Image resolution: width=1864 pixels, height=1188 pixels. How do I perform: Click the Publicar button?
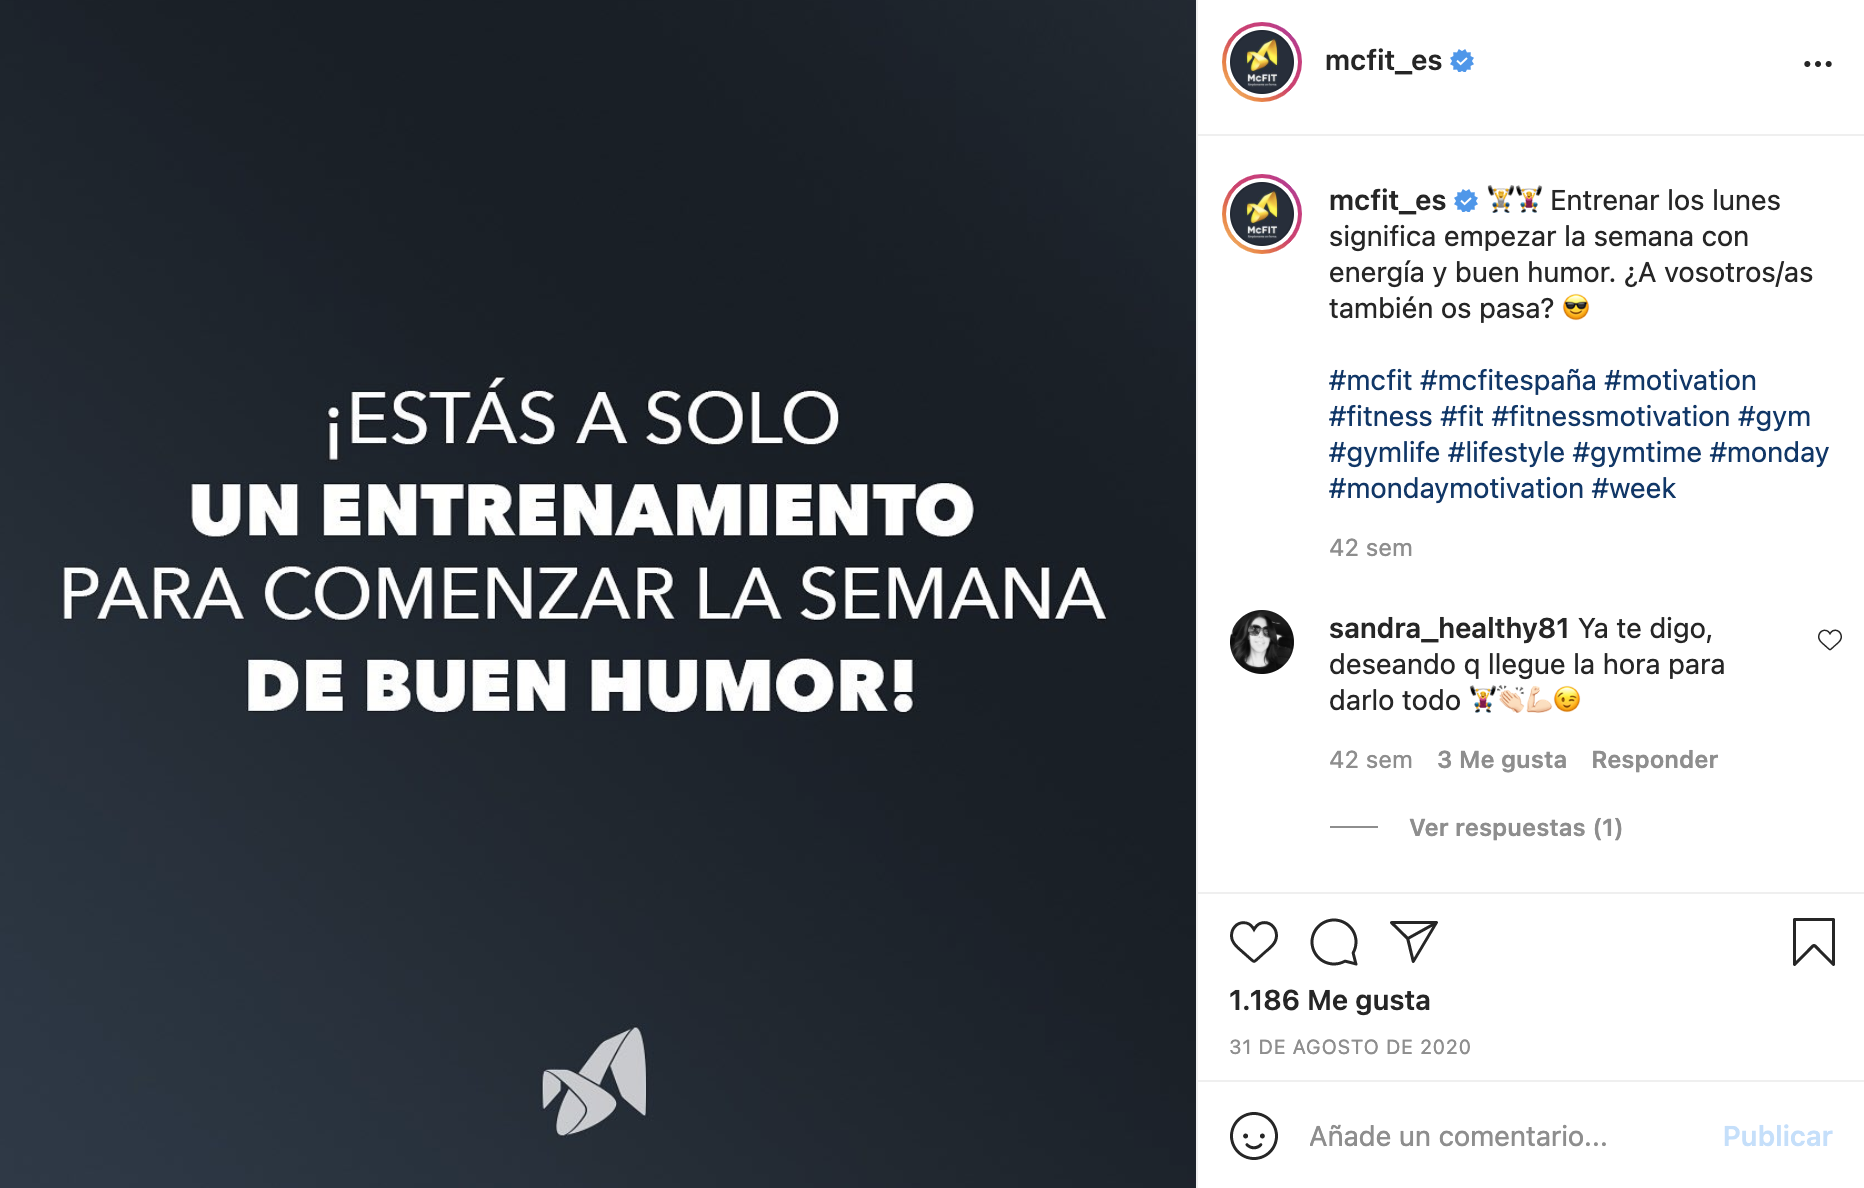point(1777,1136)
